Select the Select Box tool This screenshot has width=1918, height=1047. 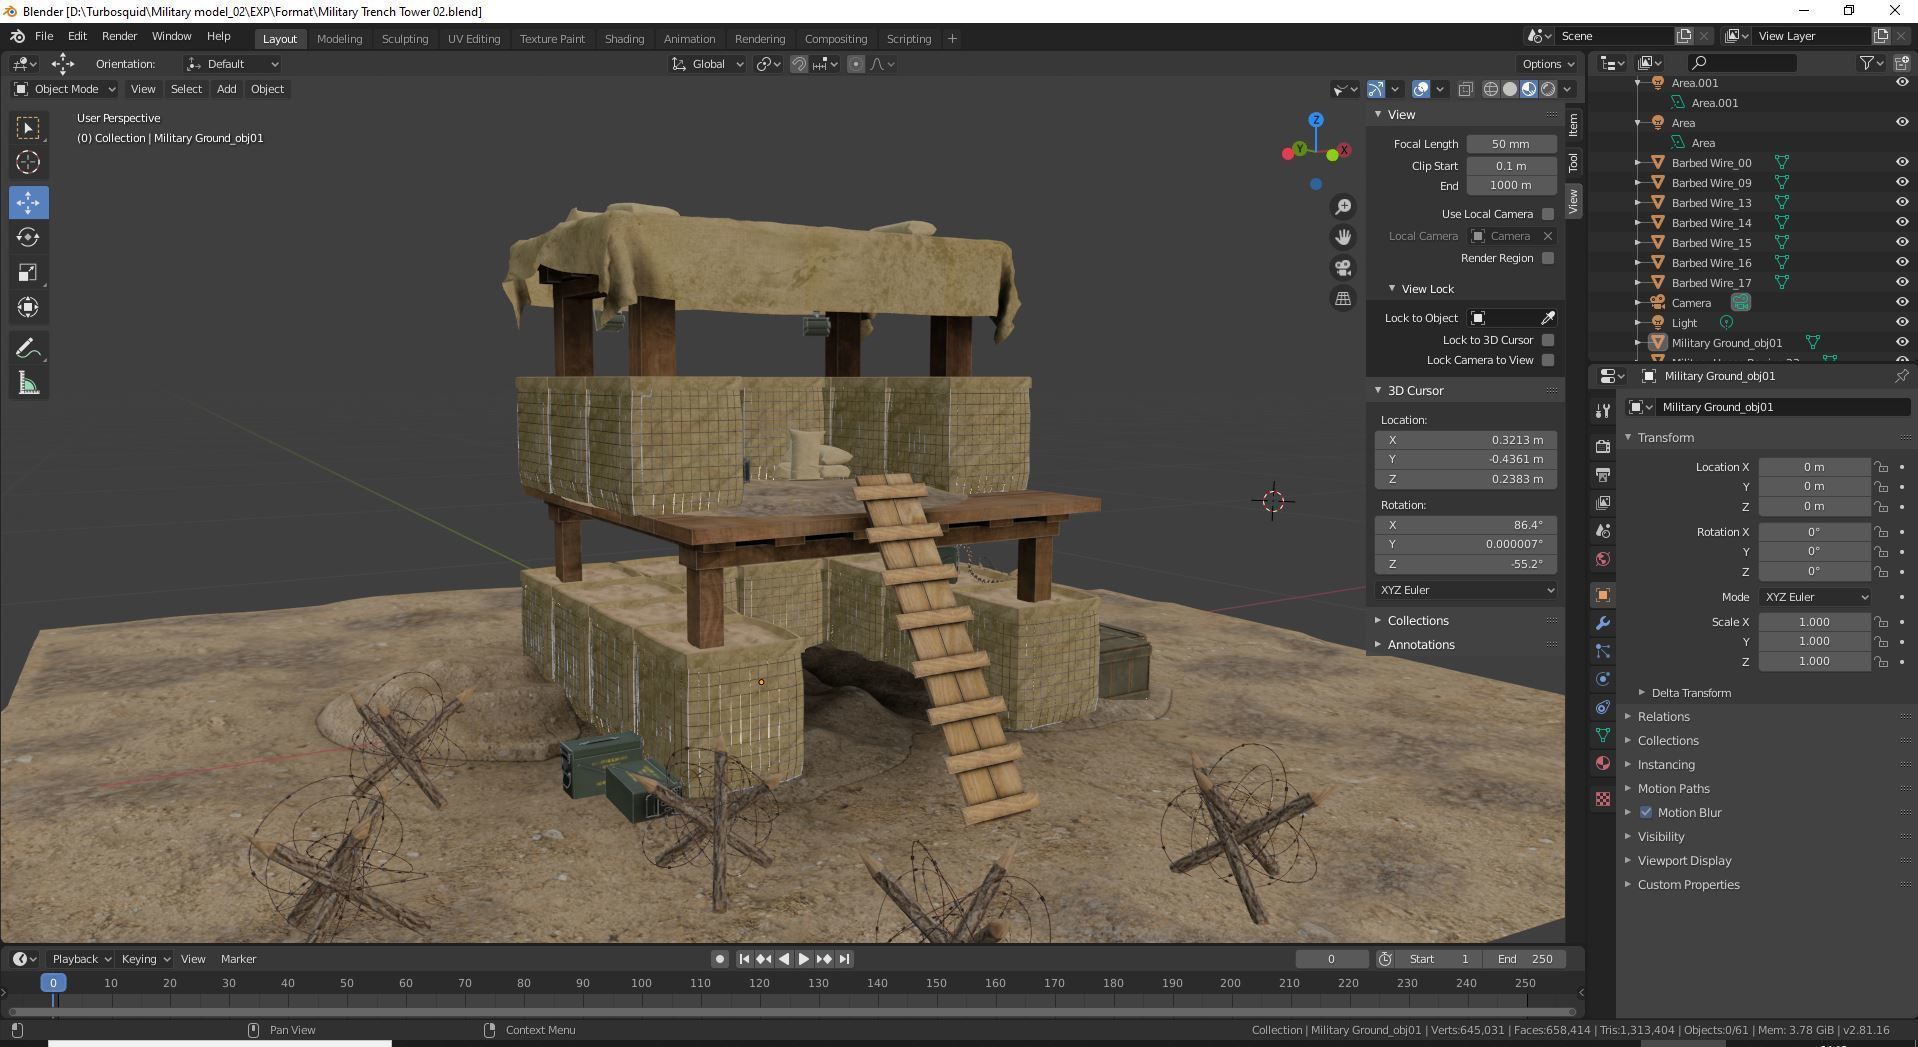point(28,127)
